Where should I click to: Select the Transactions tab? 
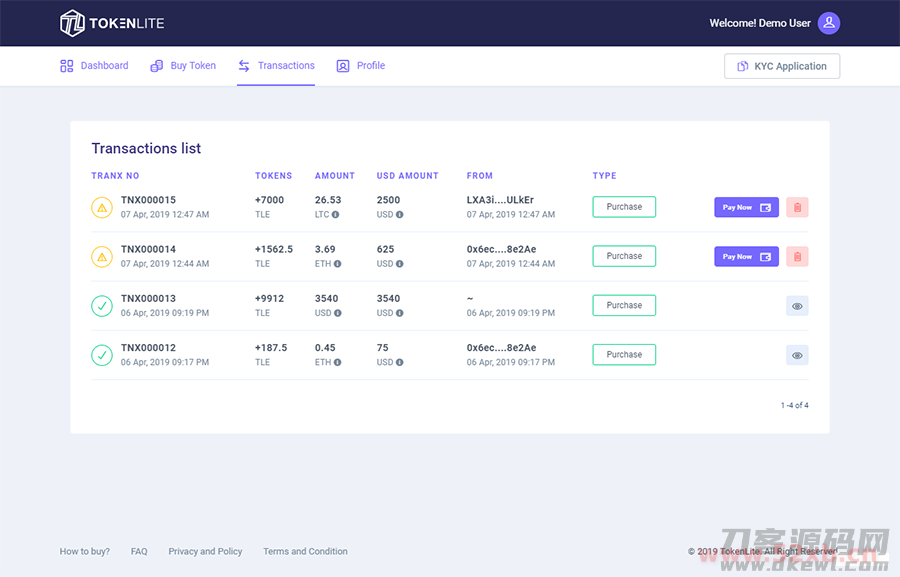pos(276,66)
